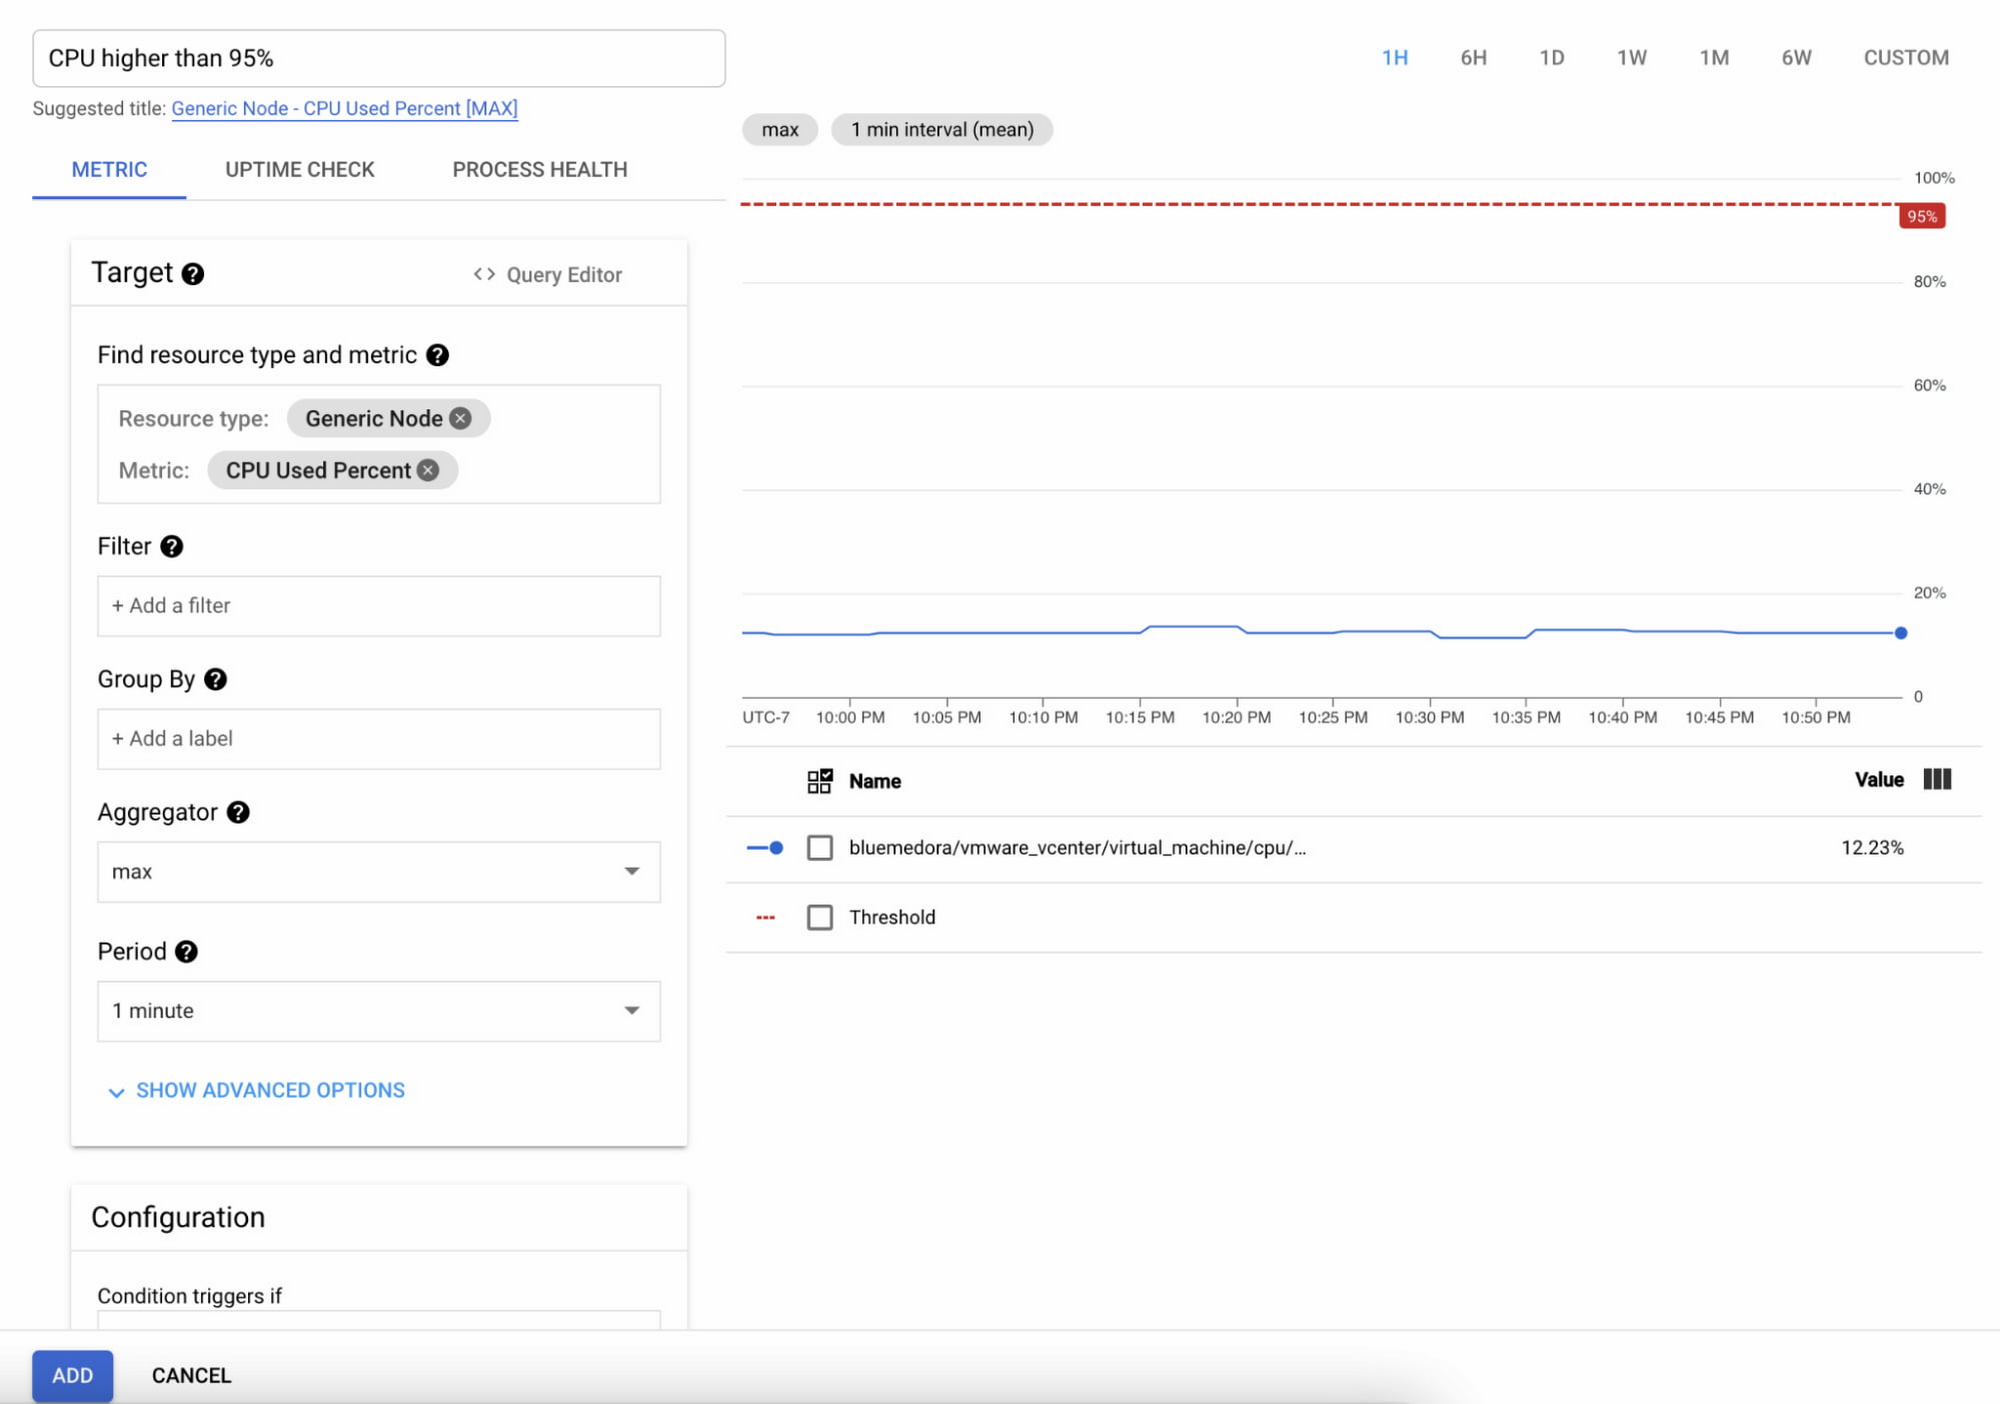Click the Query Editor code brackets icon
Viewport: 2000px width, 1404px height.
(484, 274)
